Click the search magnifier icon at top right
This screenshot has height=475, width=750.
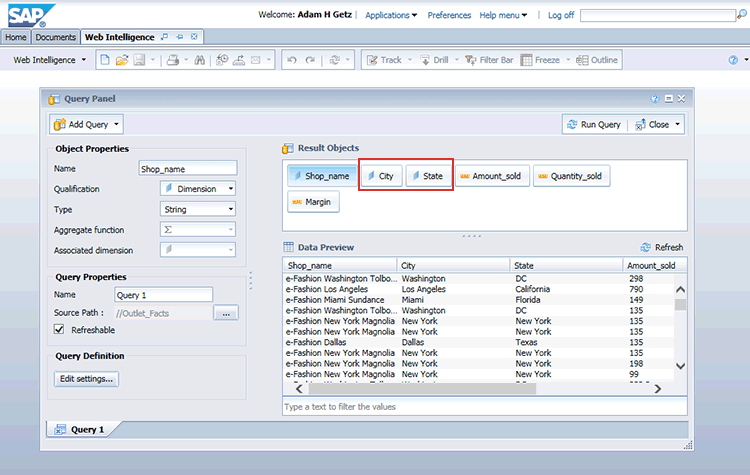pyautogui.click(x=742, y=15)
